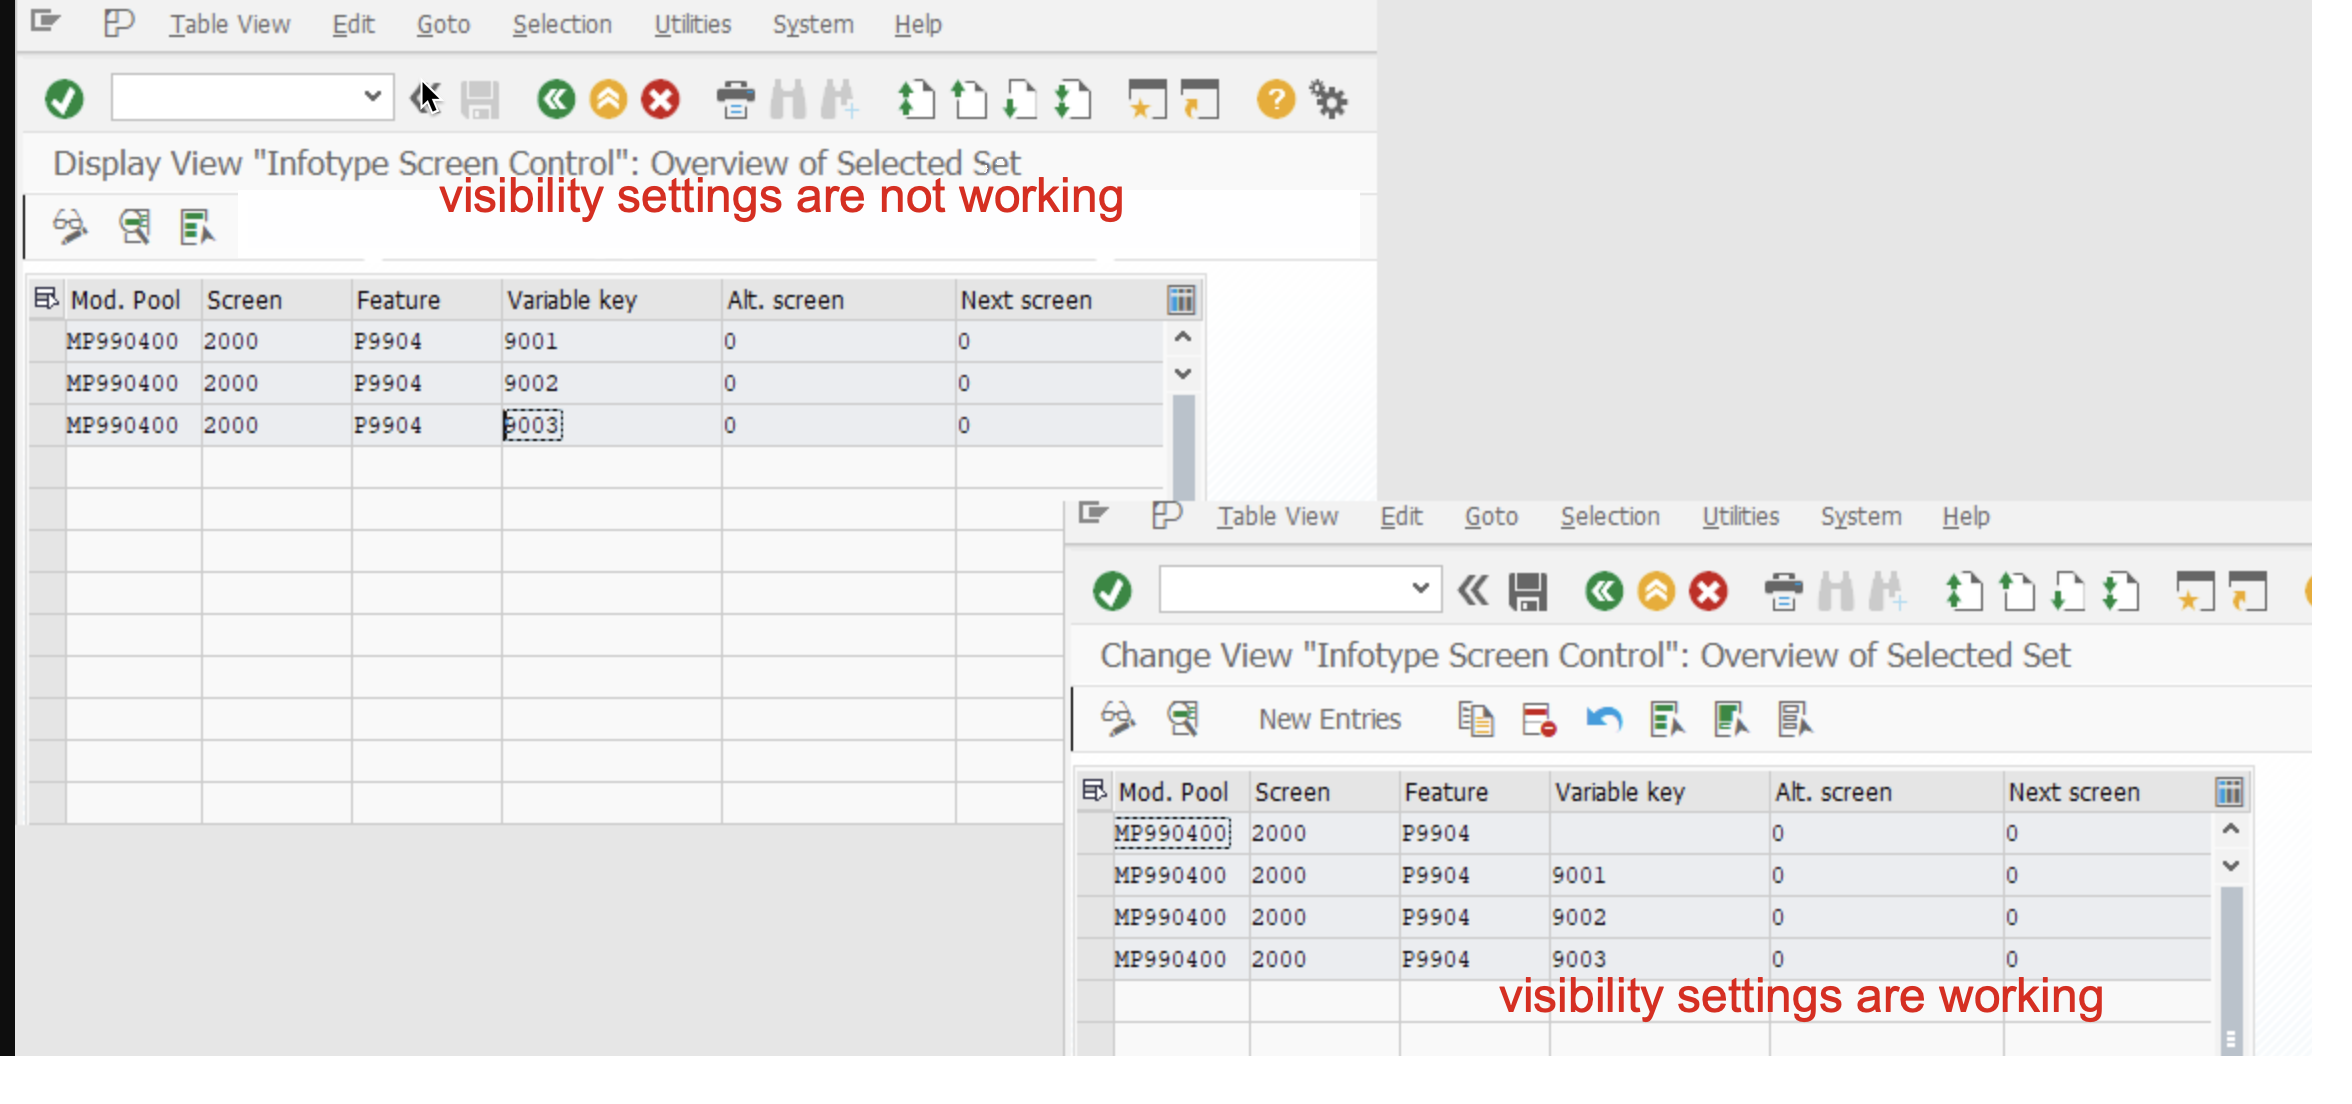Click Create New Session icon in Display View window
The width and height of the screenshot is (2352, 1104).
[1147, 99]
